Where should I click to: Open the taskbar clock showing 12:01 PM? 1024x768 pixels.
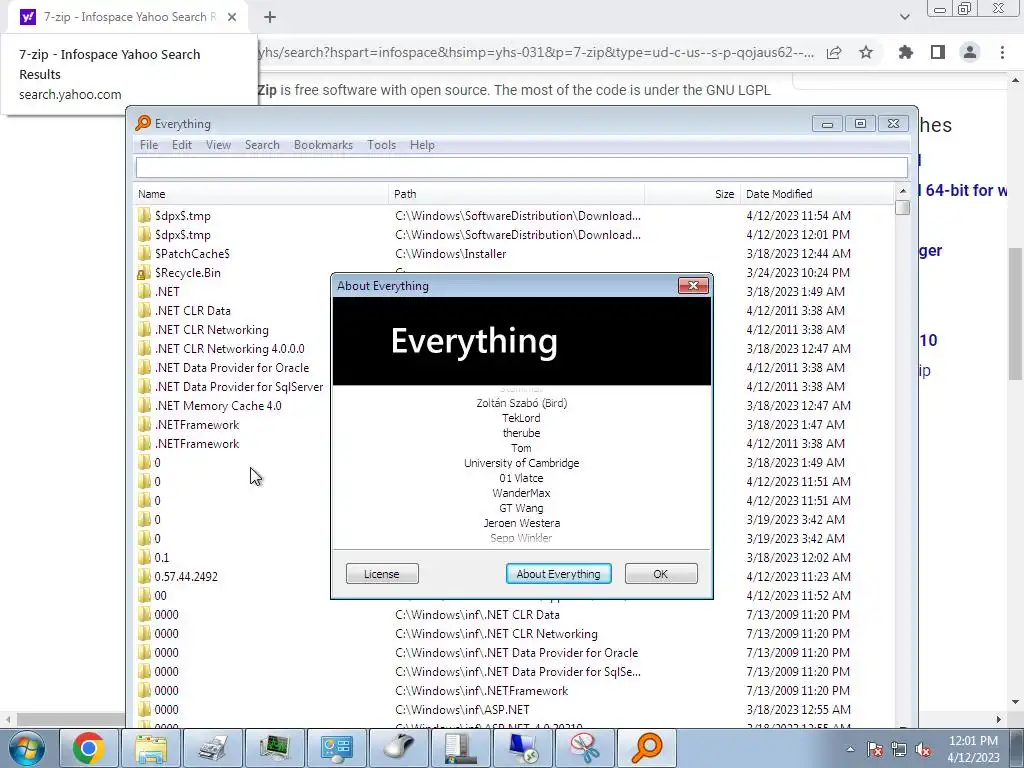(973, 748)
